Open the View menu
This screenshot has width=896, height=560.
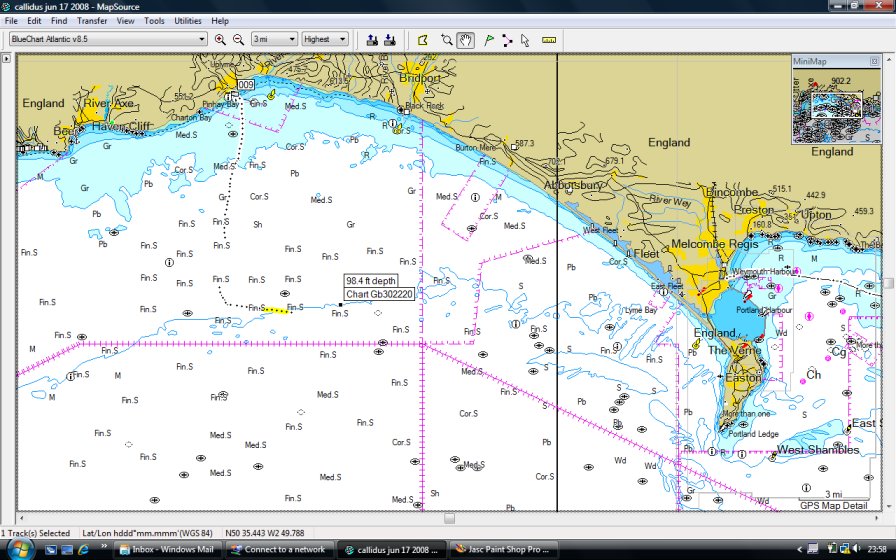point(125,21)
